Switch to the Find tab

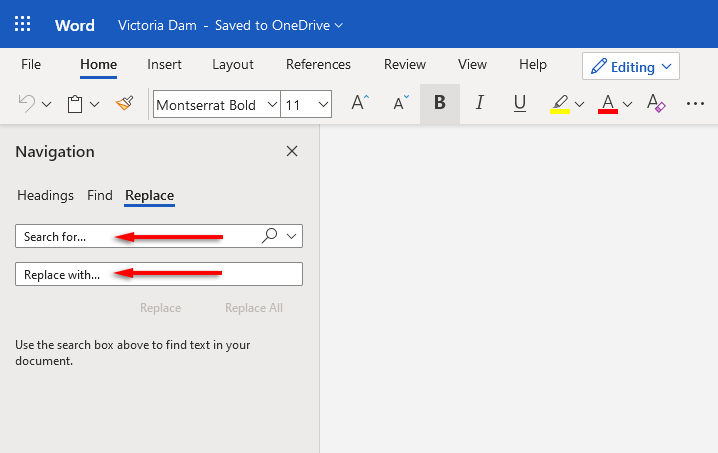100,195
